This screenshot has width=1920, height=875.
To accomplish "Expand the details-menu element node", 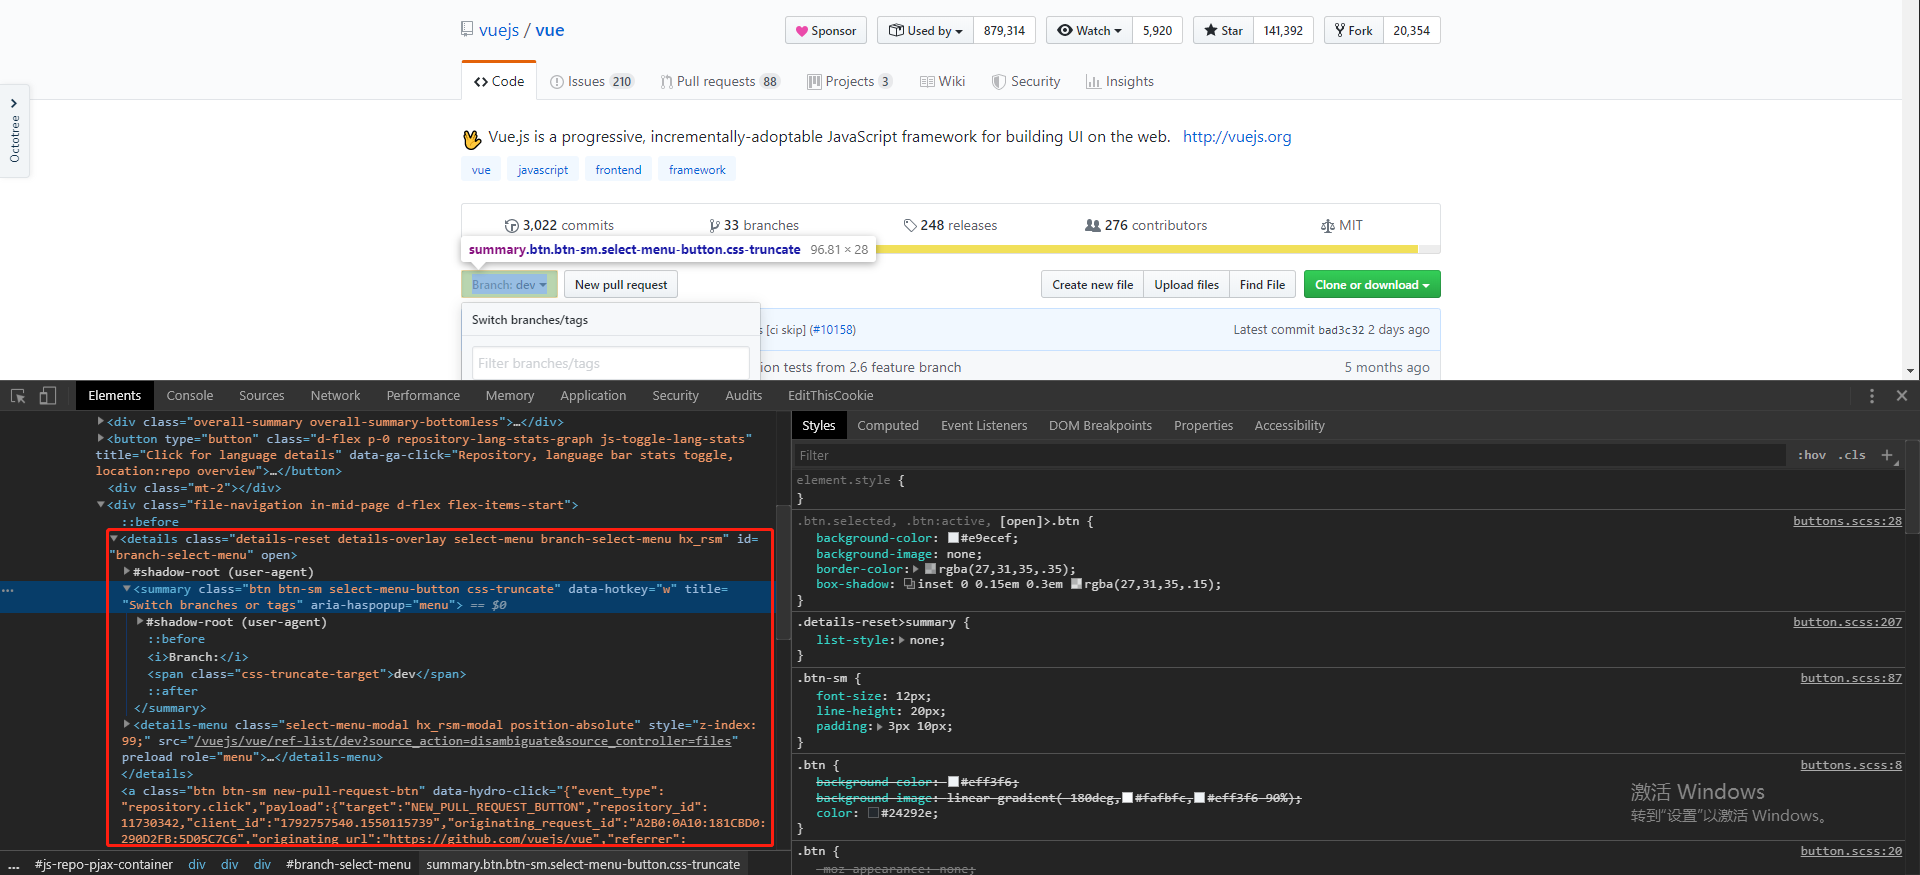I will pyautogui.click(x=127, y=724).
